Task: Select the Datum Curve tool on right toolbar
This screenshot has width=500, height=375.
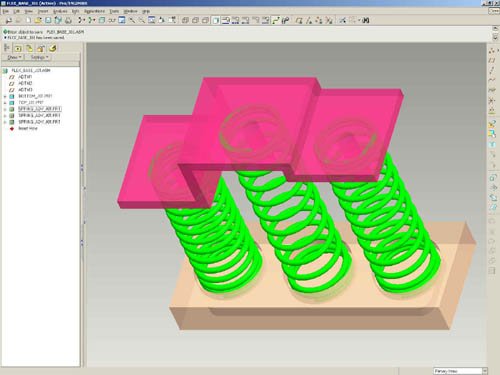Action: pyautogui.click(x=492, y=80)
